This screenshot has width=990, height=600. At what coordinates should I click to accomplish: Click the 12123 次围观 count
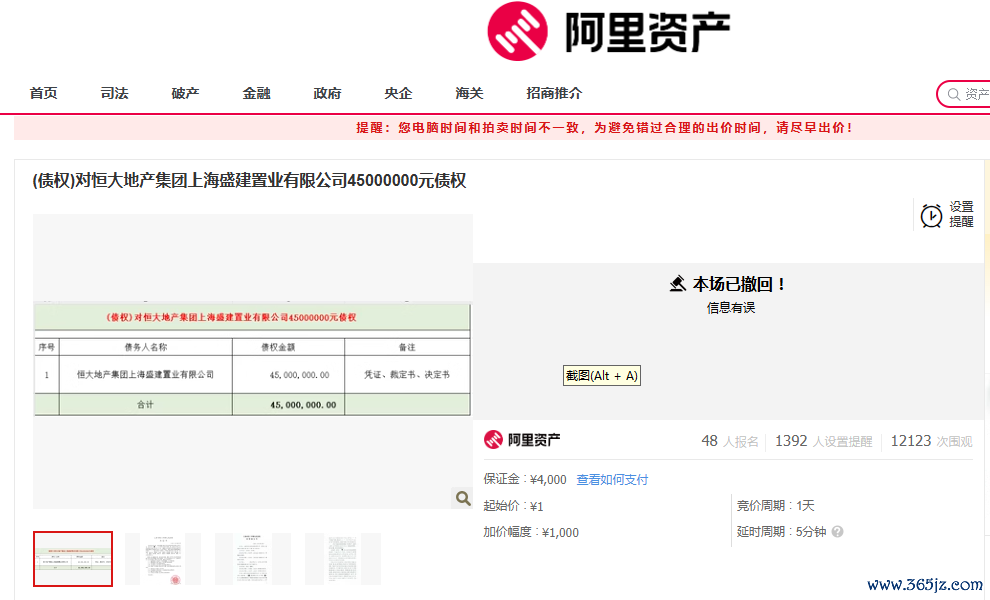coord(931,441)
